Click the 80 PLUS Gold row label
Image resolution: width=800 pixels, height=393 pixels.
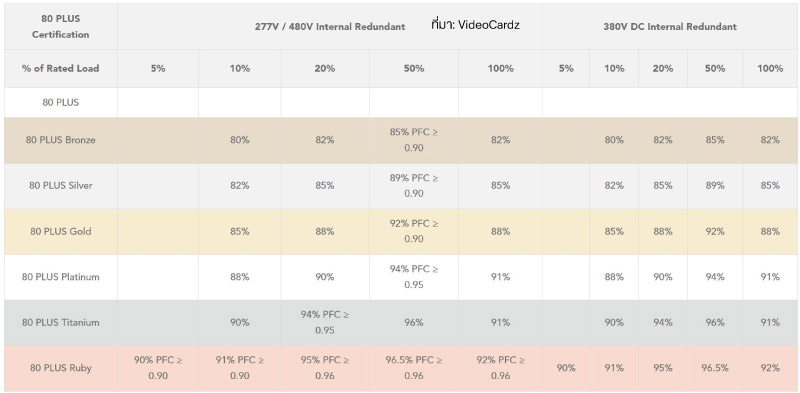click(60, 231)
